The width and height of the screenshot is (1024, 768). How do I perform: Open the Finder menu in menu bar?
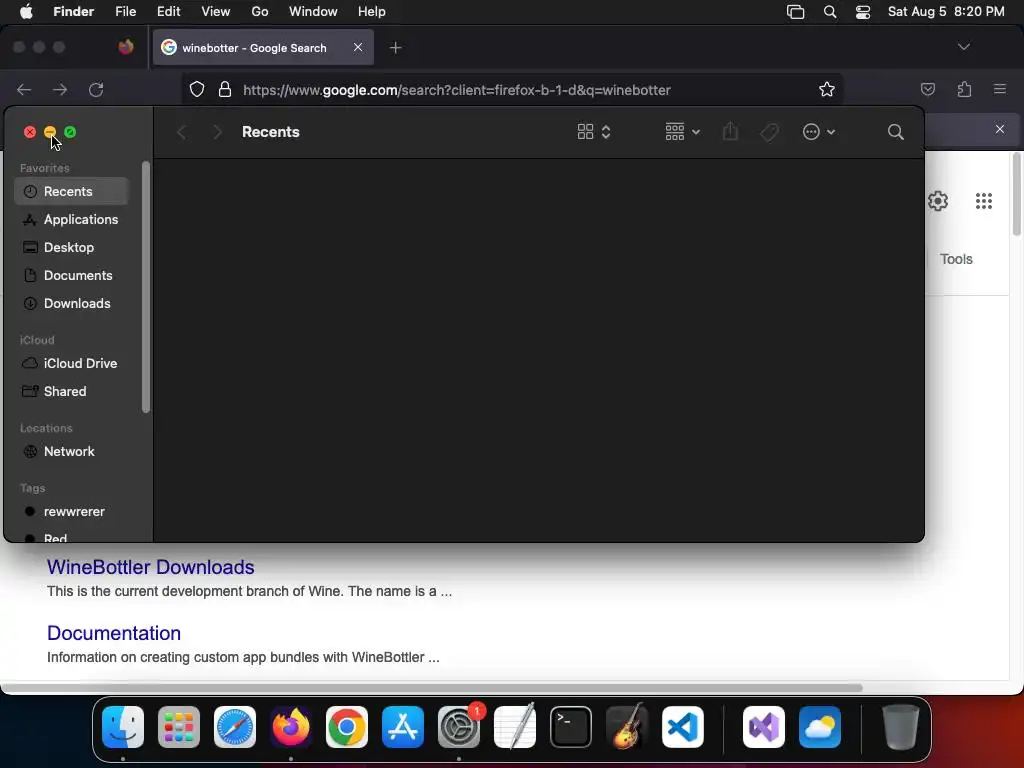(74, 12)
